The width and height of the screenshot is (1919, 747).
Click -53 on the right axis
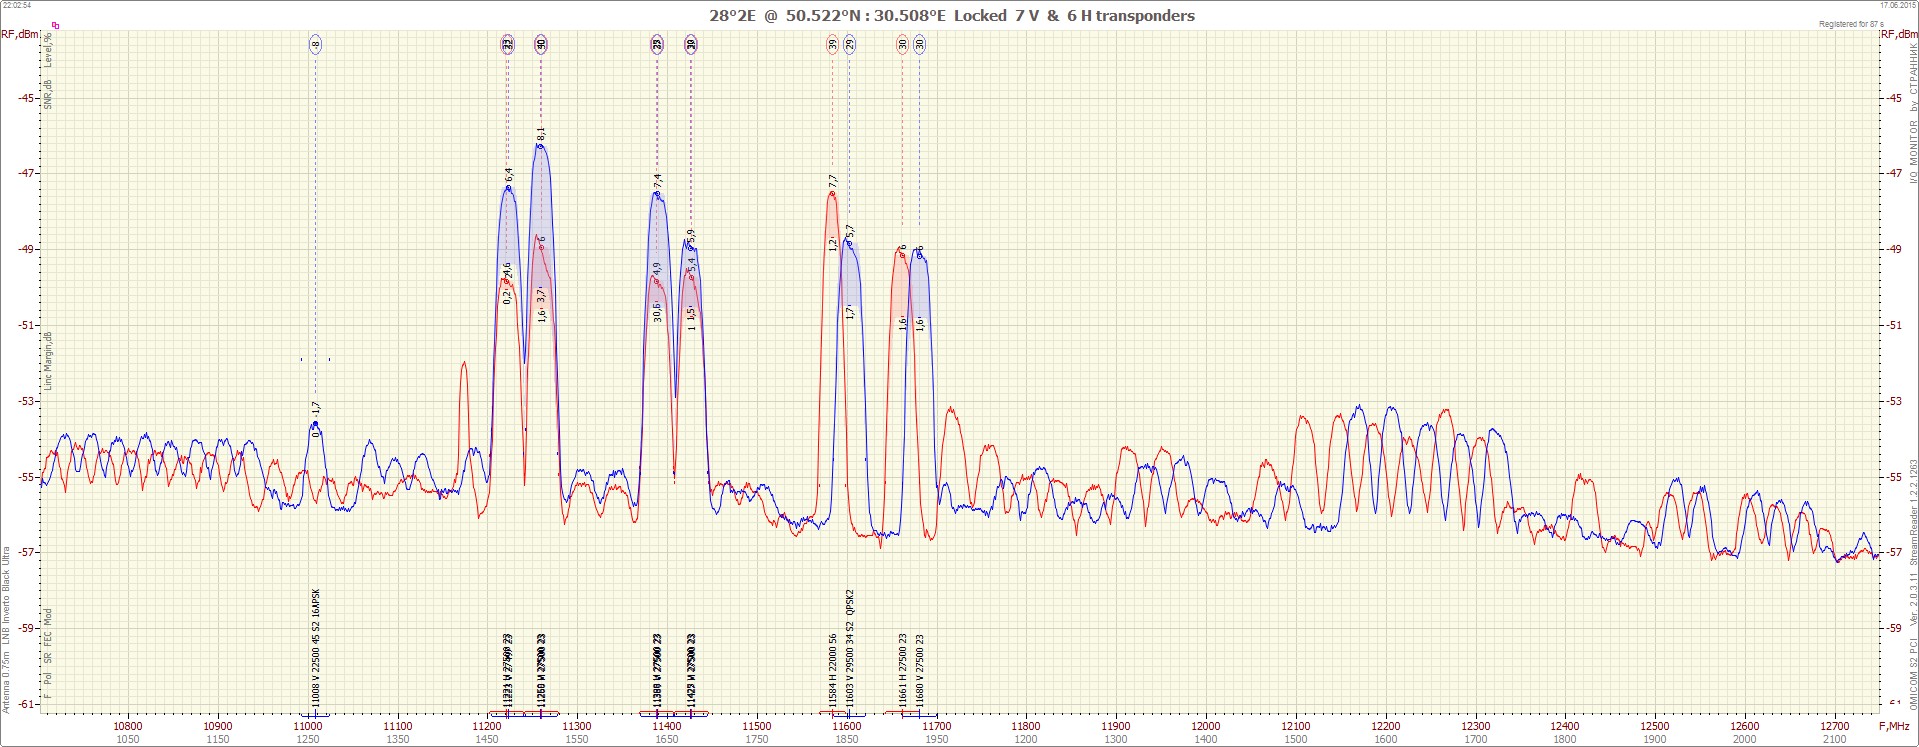coord(1894,401)
